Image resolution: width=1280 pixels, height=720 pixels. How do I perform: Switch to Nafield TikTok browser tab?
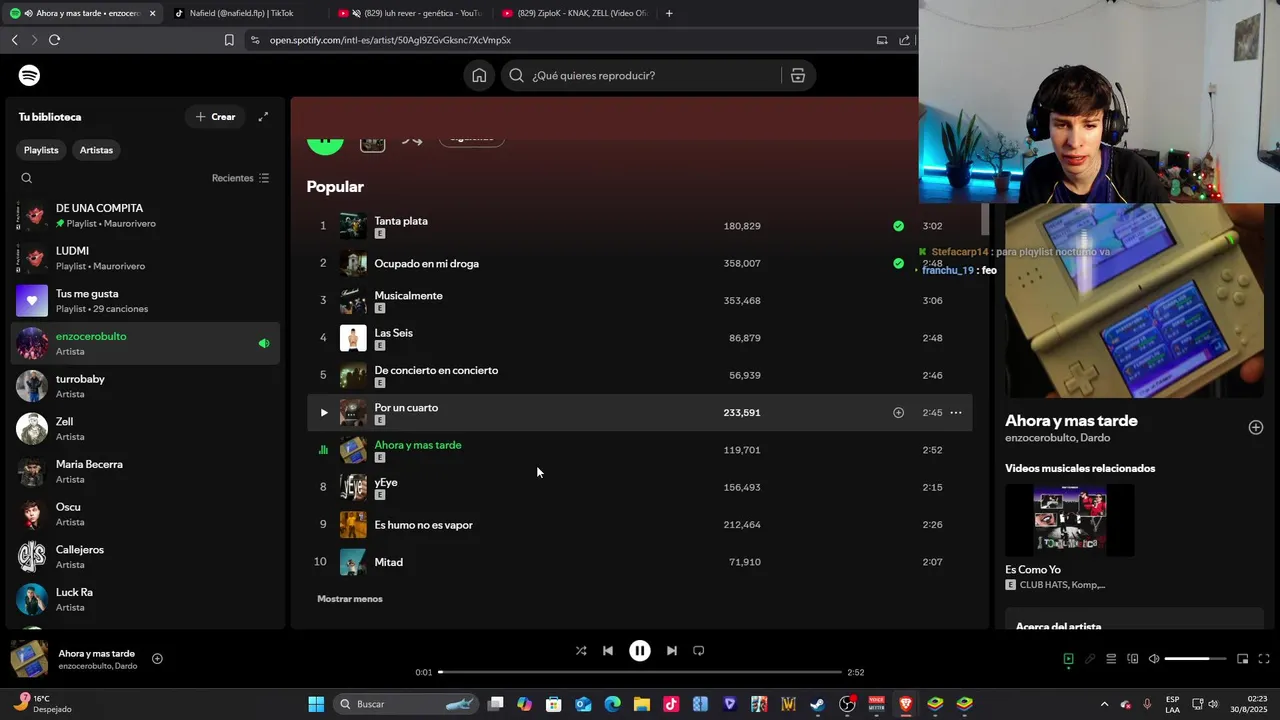[245, 13]
